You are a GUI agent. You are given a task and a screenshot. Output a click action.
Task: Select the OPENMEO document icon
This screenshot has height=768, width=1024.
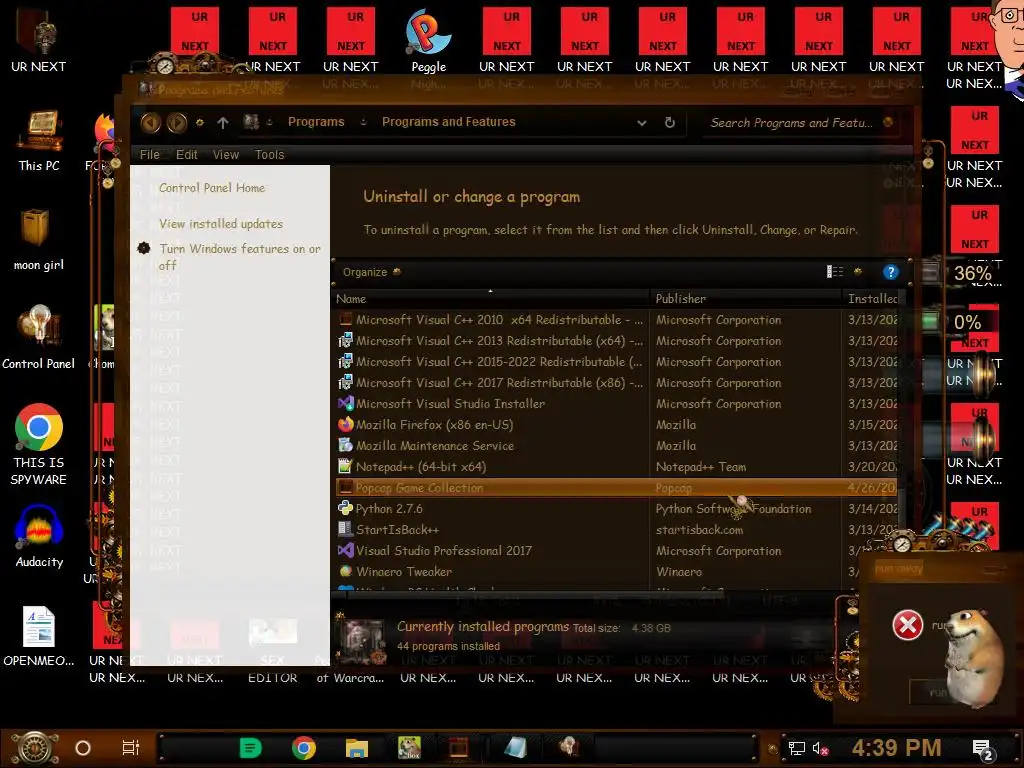pos(39,637)
